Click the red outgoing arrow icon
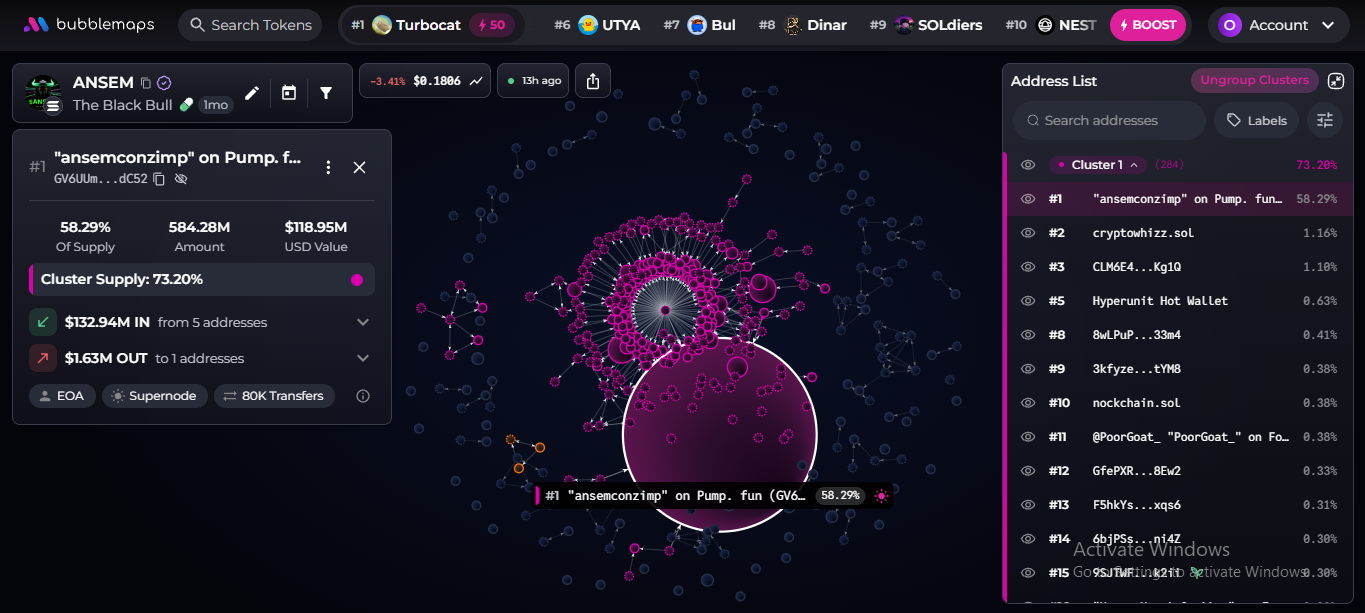 pos(43,358)
